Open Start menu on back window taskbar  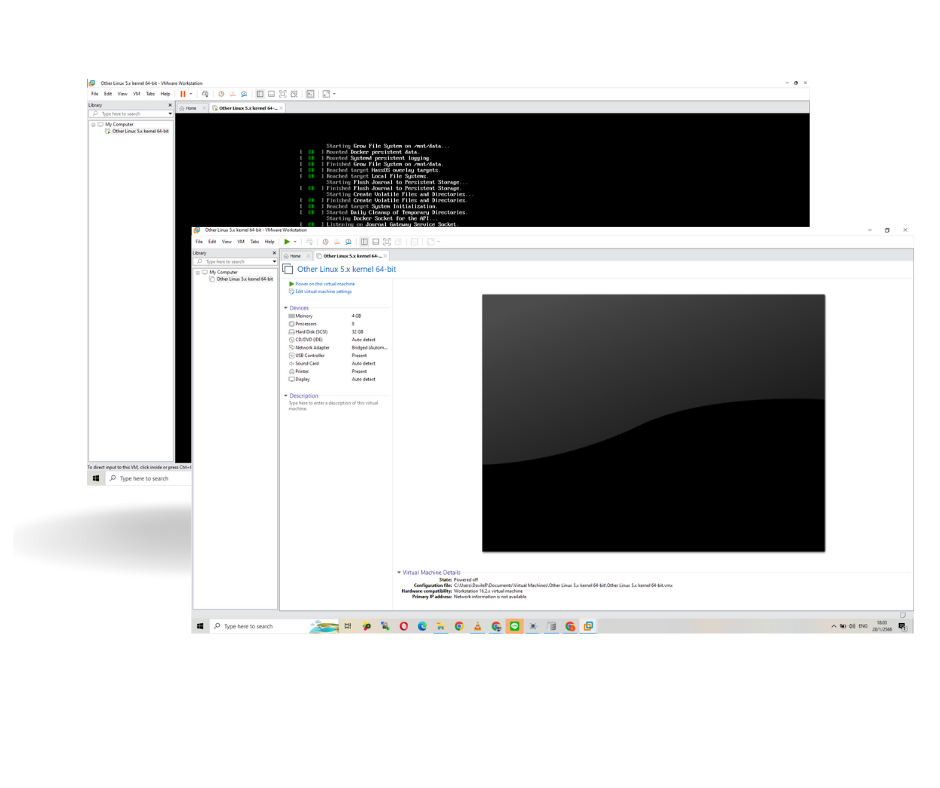pyautogui.click(x=96, y=479)
